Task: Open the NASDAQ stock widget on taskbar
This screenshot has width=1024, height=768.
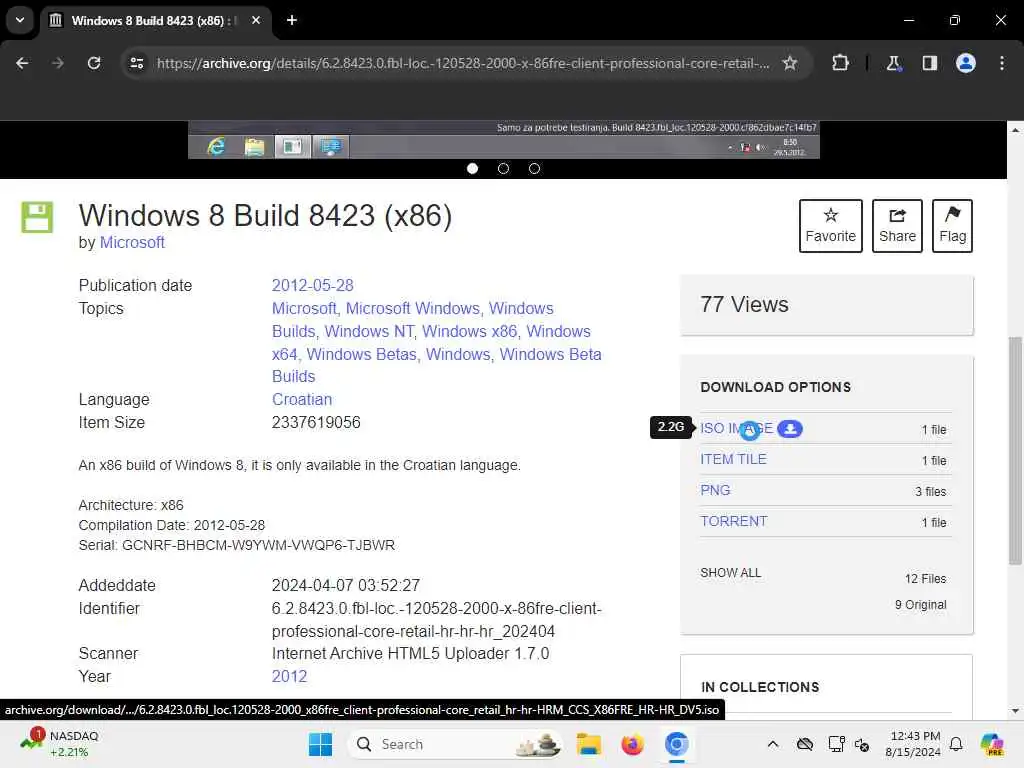Action: tap(60, 744)
